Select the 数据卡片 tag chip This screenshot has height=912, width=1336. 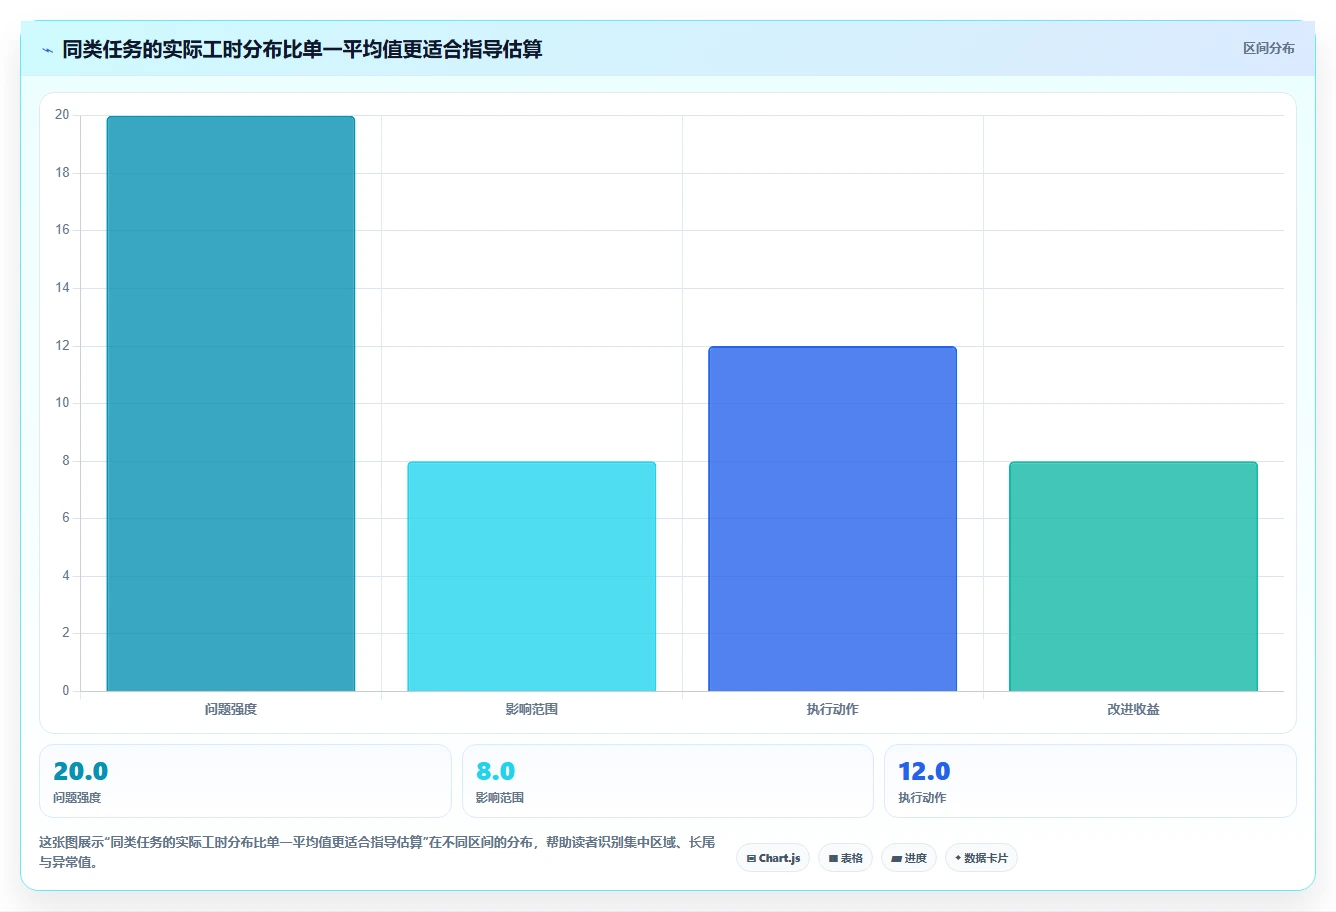point(981,858)
